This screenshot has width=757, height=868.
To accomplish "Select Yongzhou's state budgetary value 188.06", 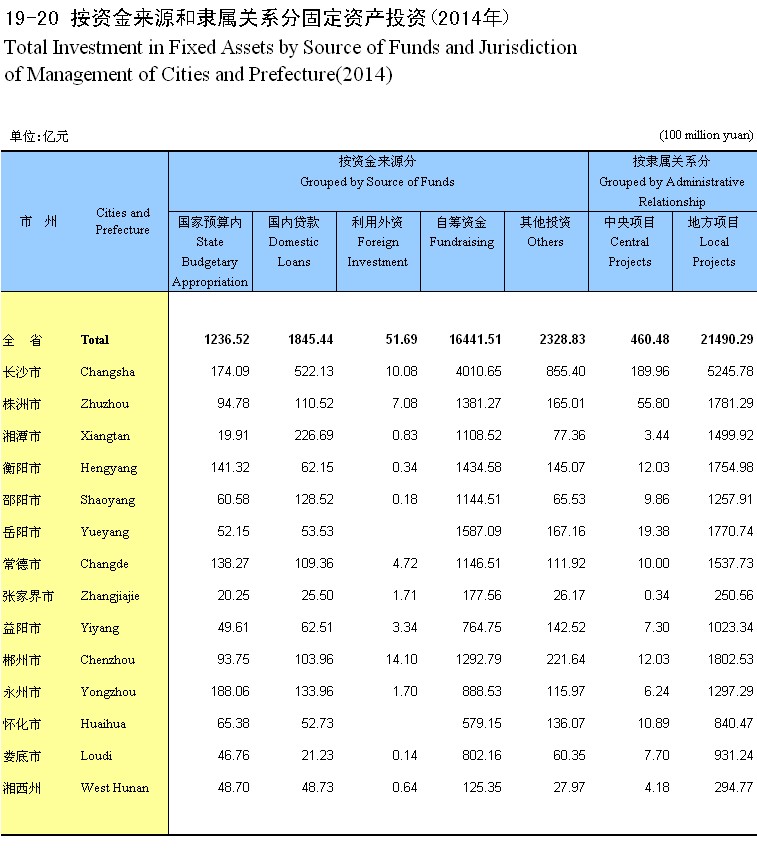I will click(x=228, y=692).
